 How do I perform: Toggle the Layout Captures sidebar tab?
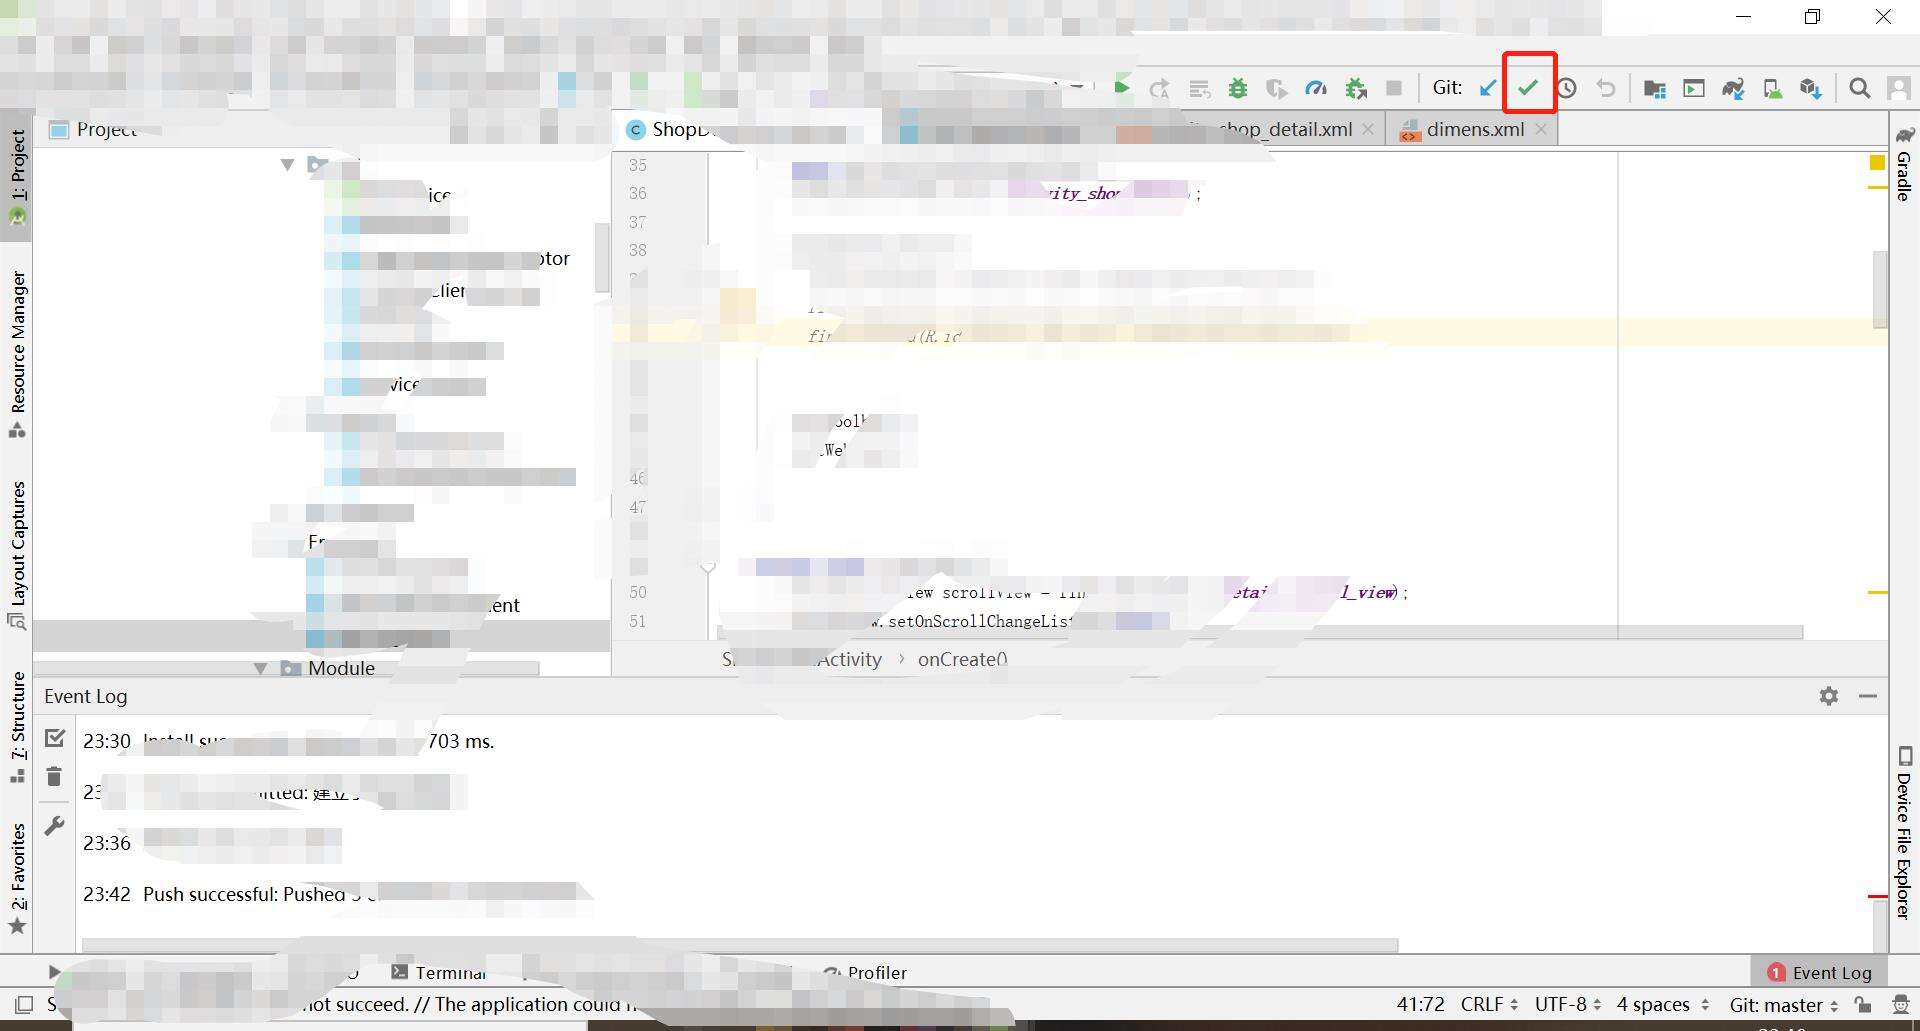coord(17,555)
